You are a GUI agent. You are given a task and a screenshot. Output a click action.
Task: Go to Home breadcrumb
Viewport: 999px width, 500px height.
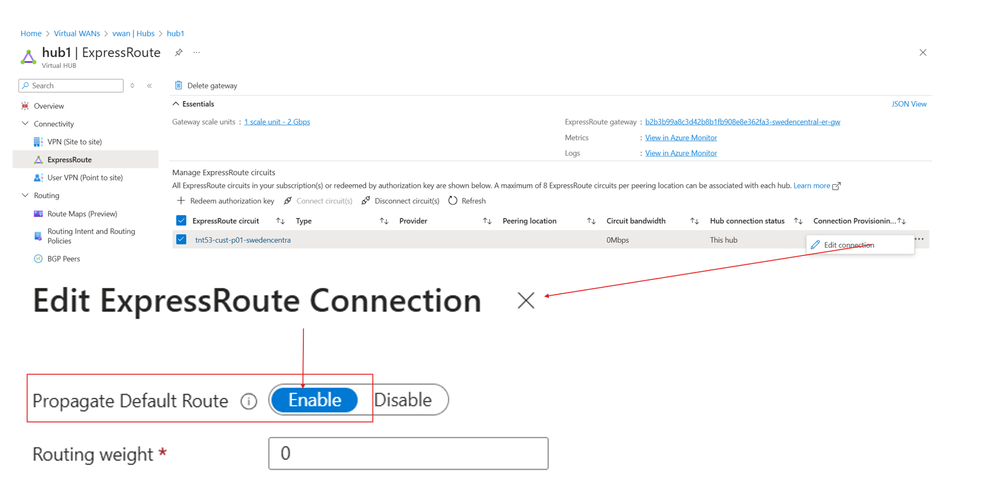click(x=31, y=33)
